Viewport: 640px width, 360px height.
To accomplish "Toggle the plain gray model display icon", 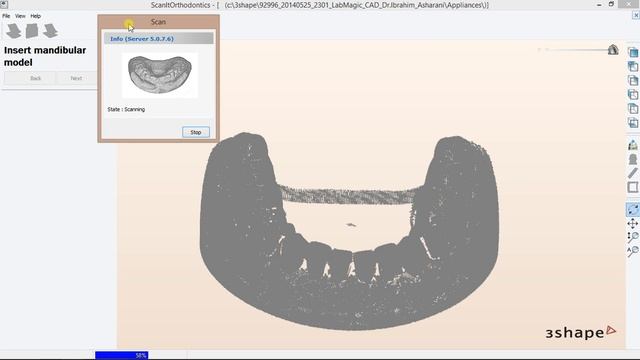I will [x=633, y=159].
